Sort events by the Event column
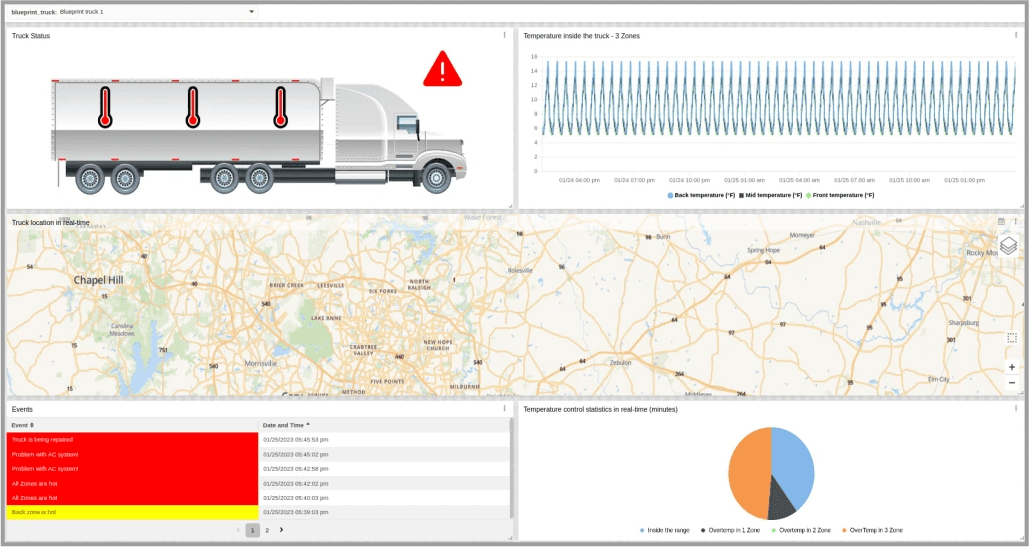This screenshot has height=547, width=1029. (22, 425)
